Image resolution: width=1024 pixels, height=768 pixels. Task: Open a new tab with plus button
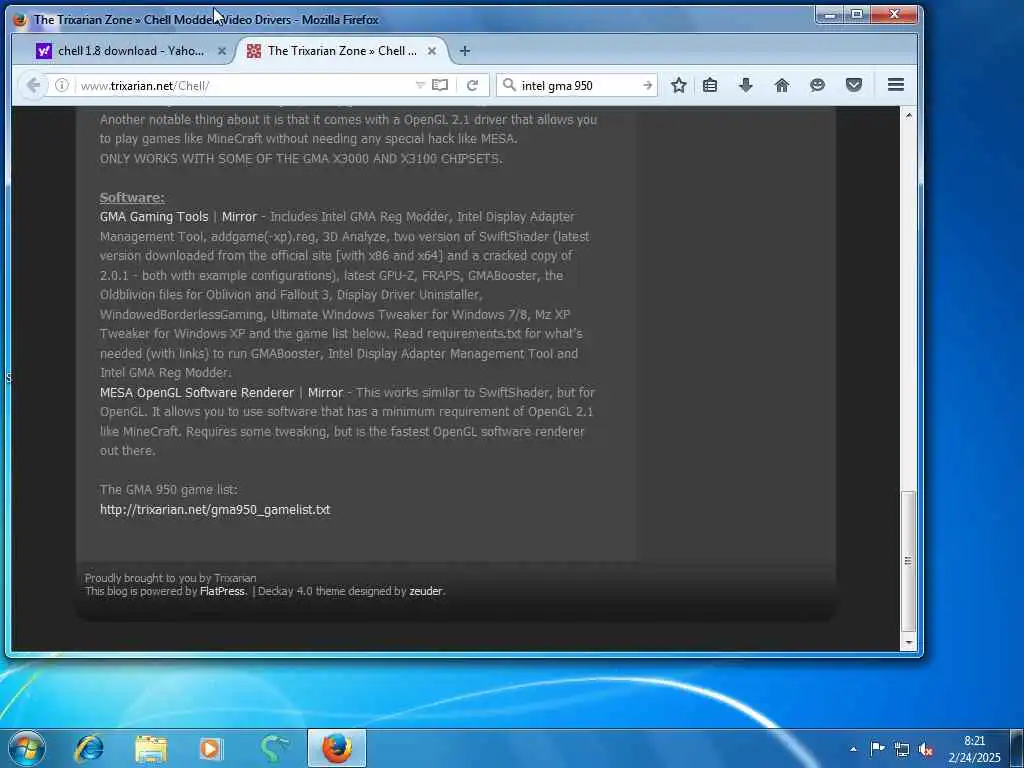click(x=464, y=51)
